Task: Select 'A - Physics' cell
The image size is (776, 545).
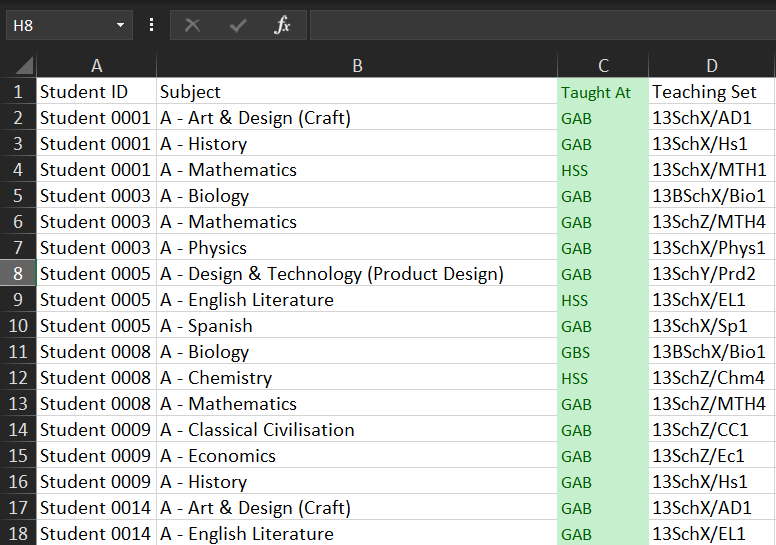Action: [x=357, y=248]
